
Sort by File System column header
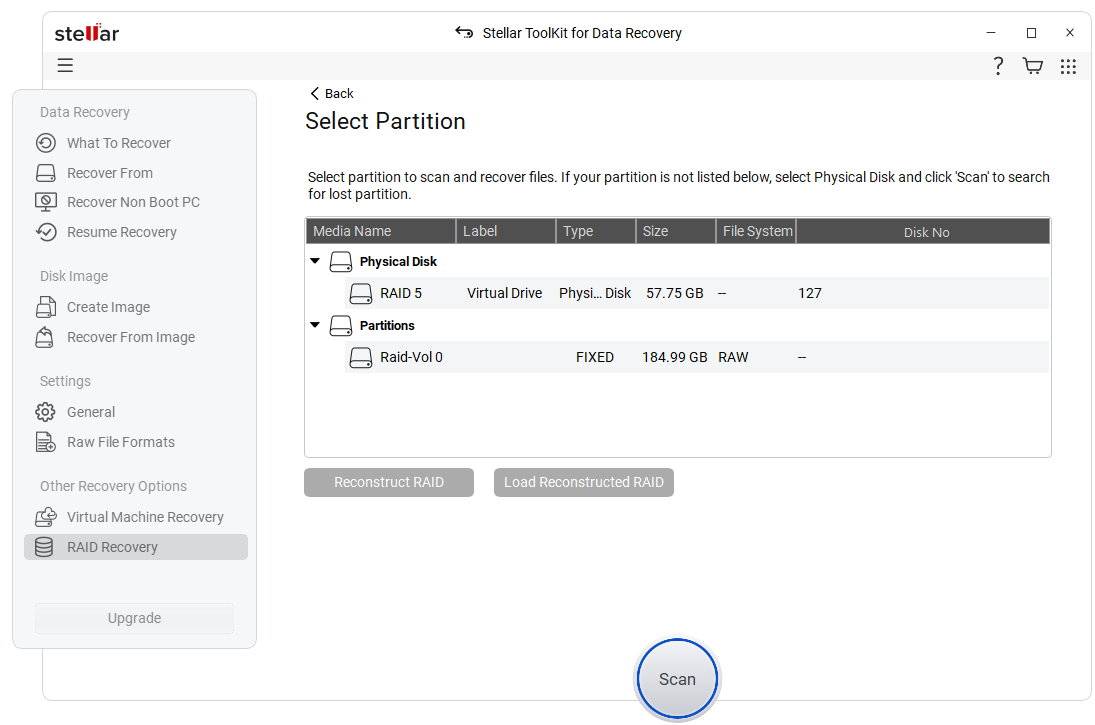click(756, 231)
